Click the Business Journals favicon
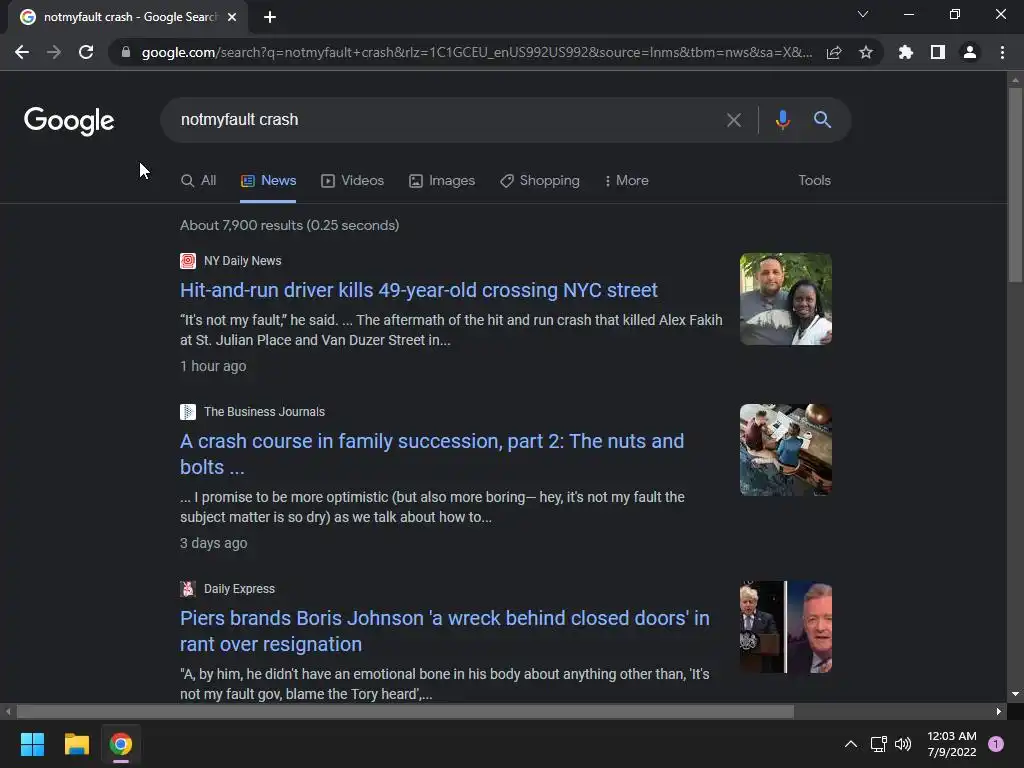The height and width of the screenshot is (768, 1024). (188, 411)
